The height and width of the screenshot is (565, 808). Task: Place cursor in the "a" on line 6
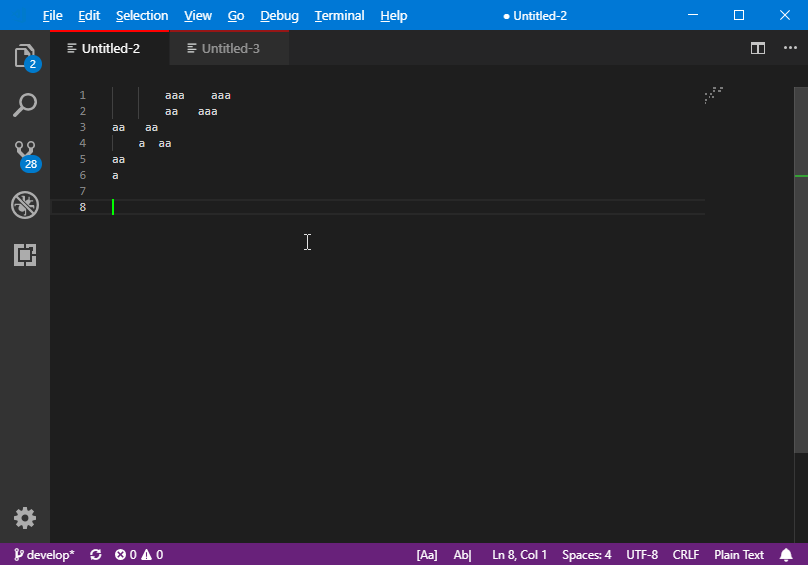coord(115,176)
